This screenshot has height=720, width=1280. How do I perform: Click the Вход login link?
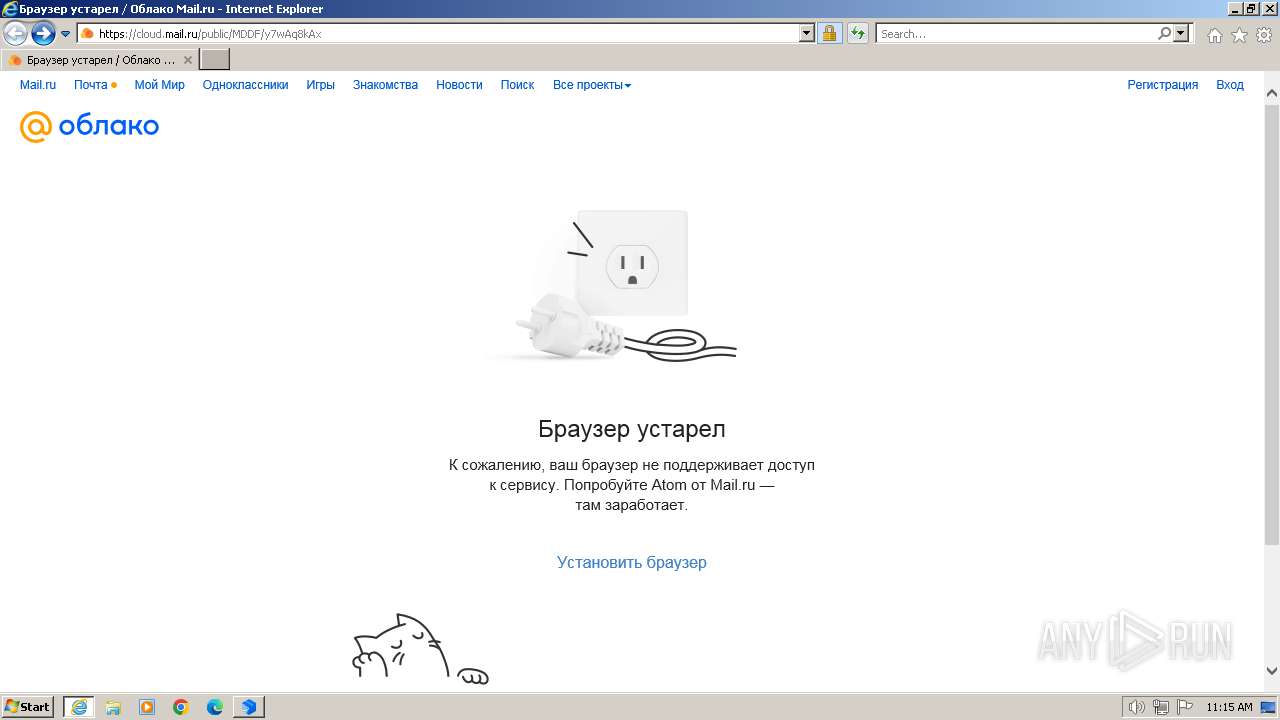[x=1230, y=85]
